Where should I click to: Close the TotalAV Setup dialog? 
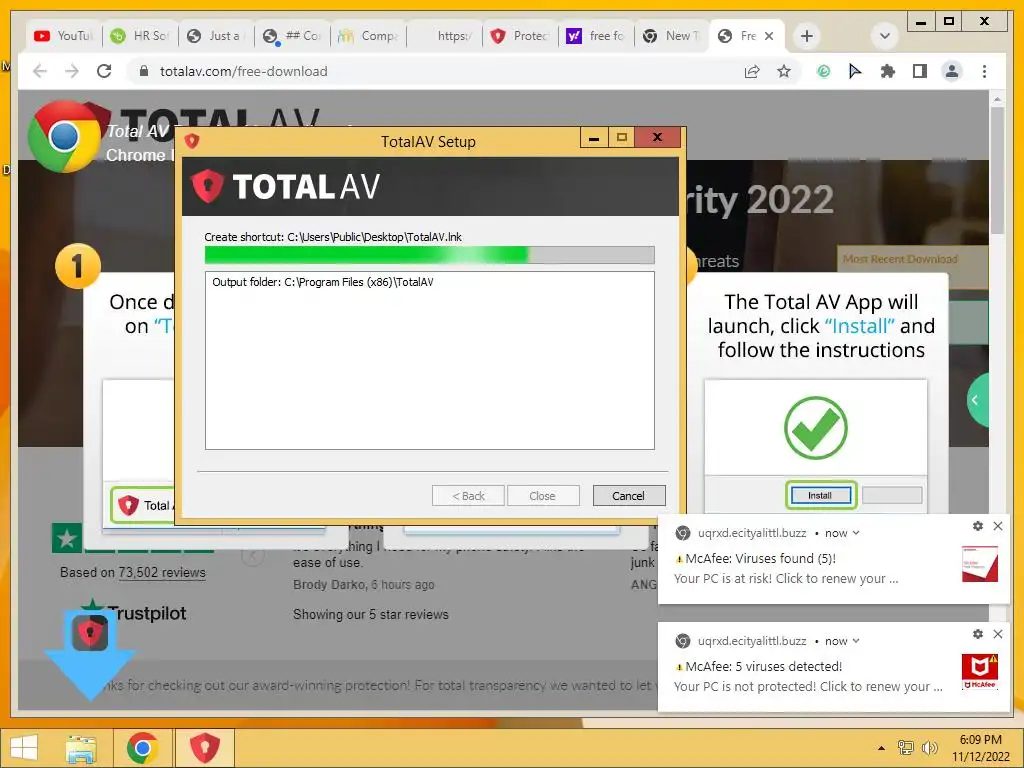pos(658,138)
